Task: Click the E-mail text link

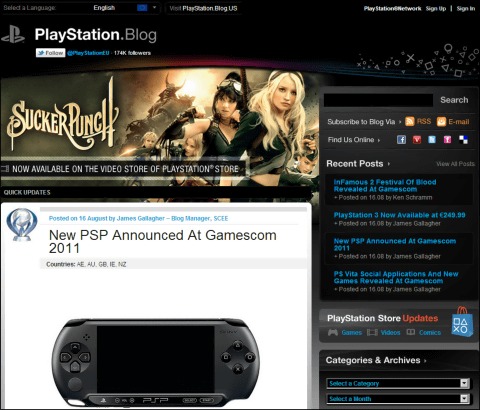Action: pos(459,122)
